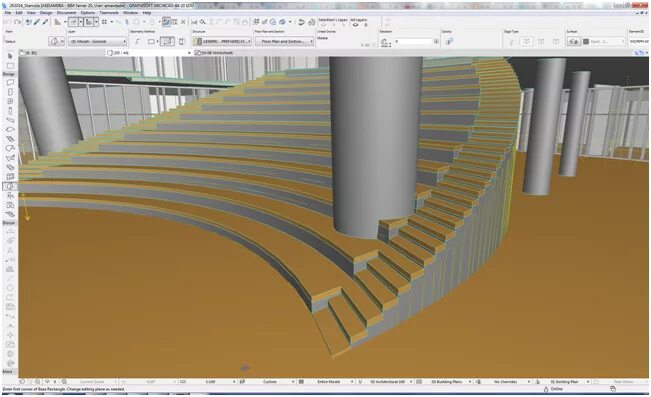Select the Arc/Circle tool
The width and height of the screenshot is (651, 397).
(x=10, y=288)
